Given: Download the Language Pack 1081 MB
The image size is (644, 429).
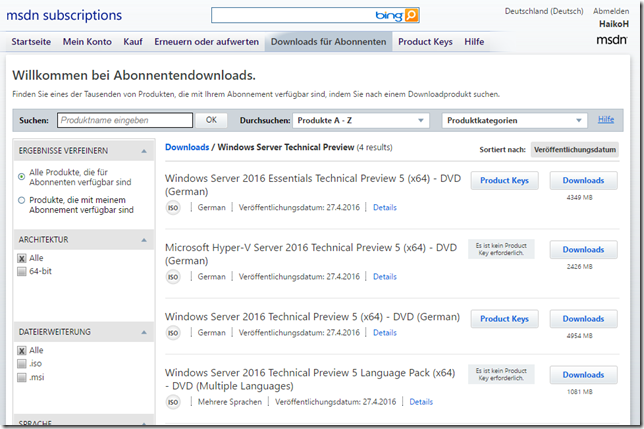Looking at the screenshot, I should [x=583, y=375].
